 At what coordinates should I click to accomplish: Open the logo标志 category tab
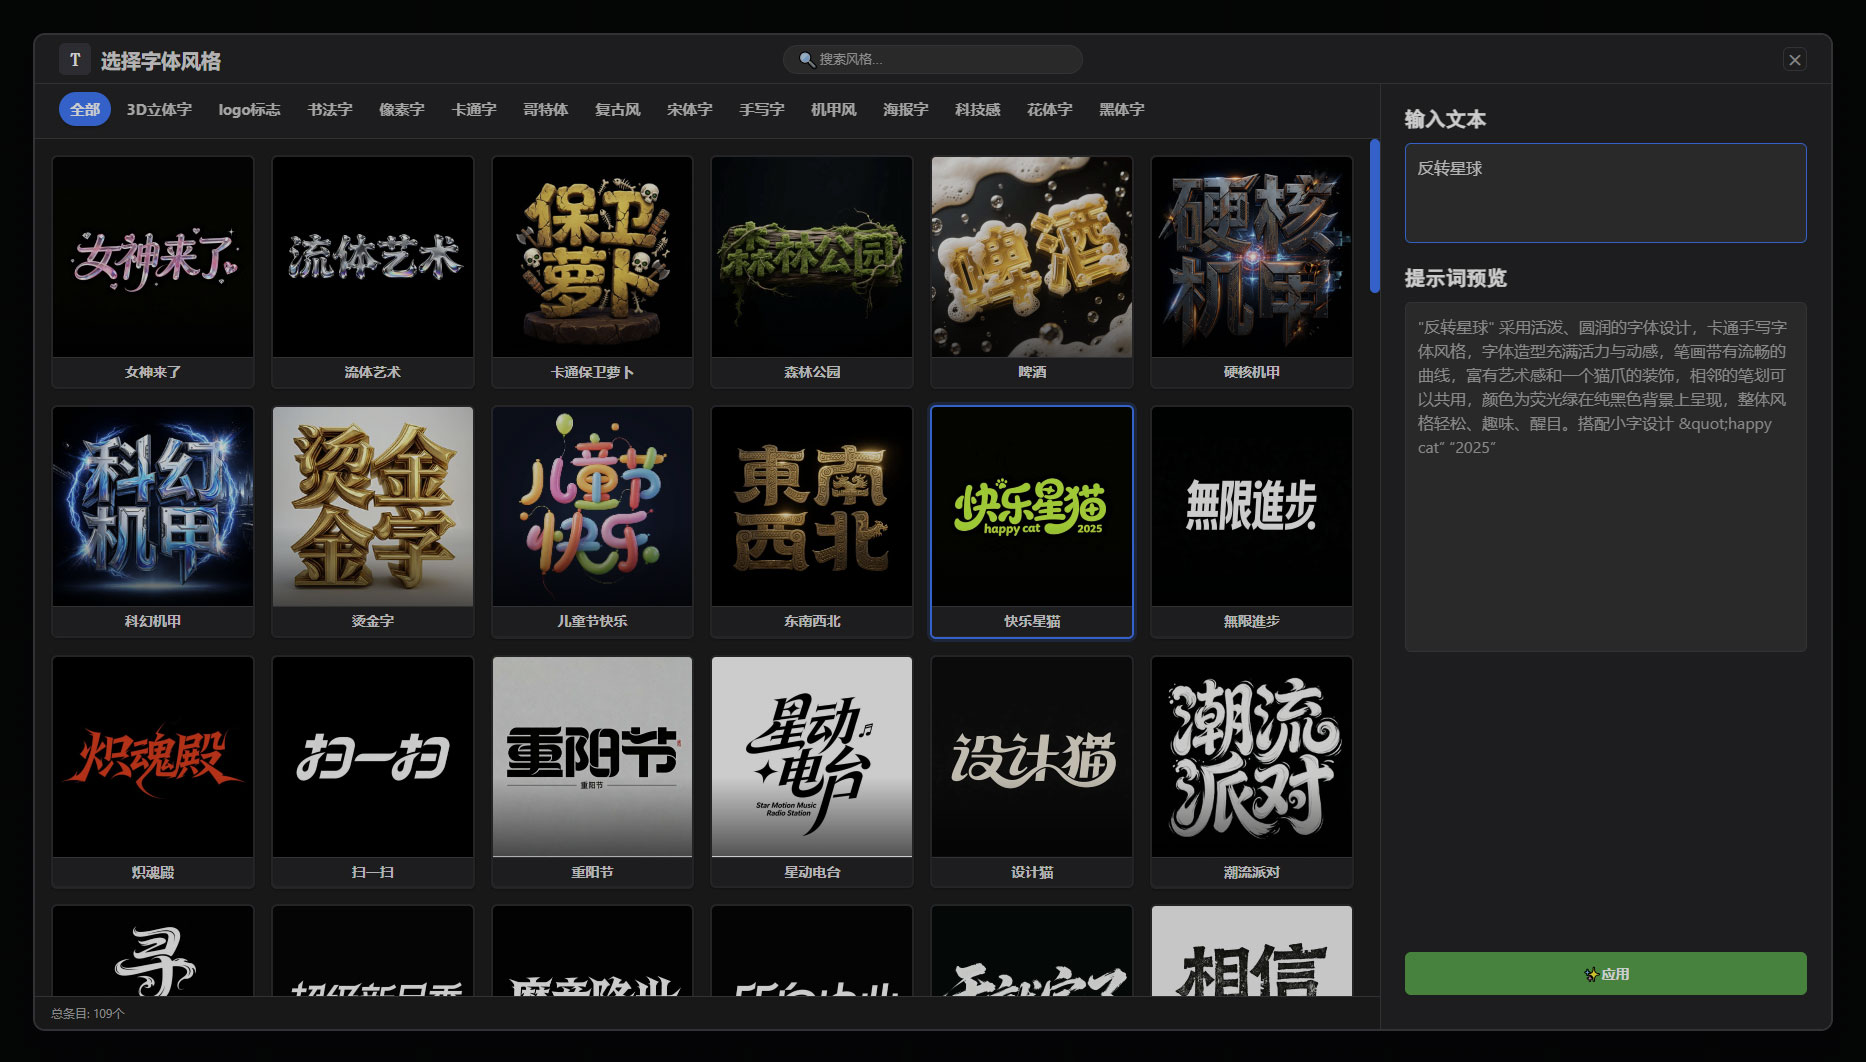[249, 110]
